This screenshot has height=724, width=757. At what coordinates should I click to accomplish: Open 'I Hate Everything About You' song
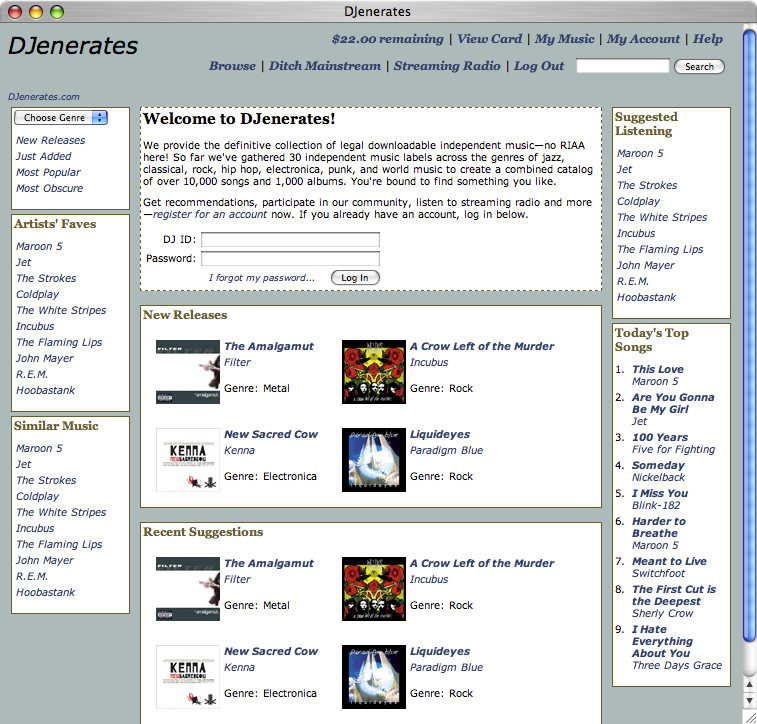pos(662,641)
